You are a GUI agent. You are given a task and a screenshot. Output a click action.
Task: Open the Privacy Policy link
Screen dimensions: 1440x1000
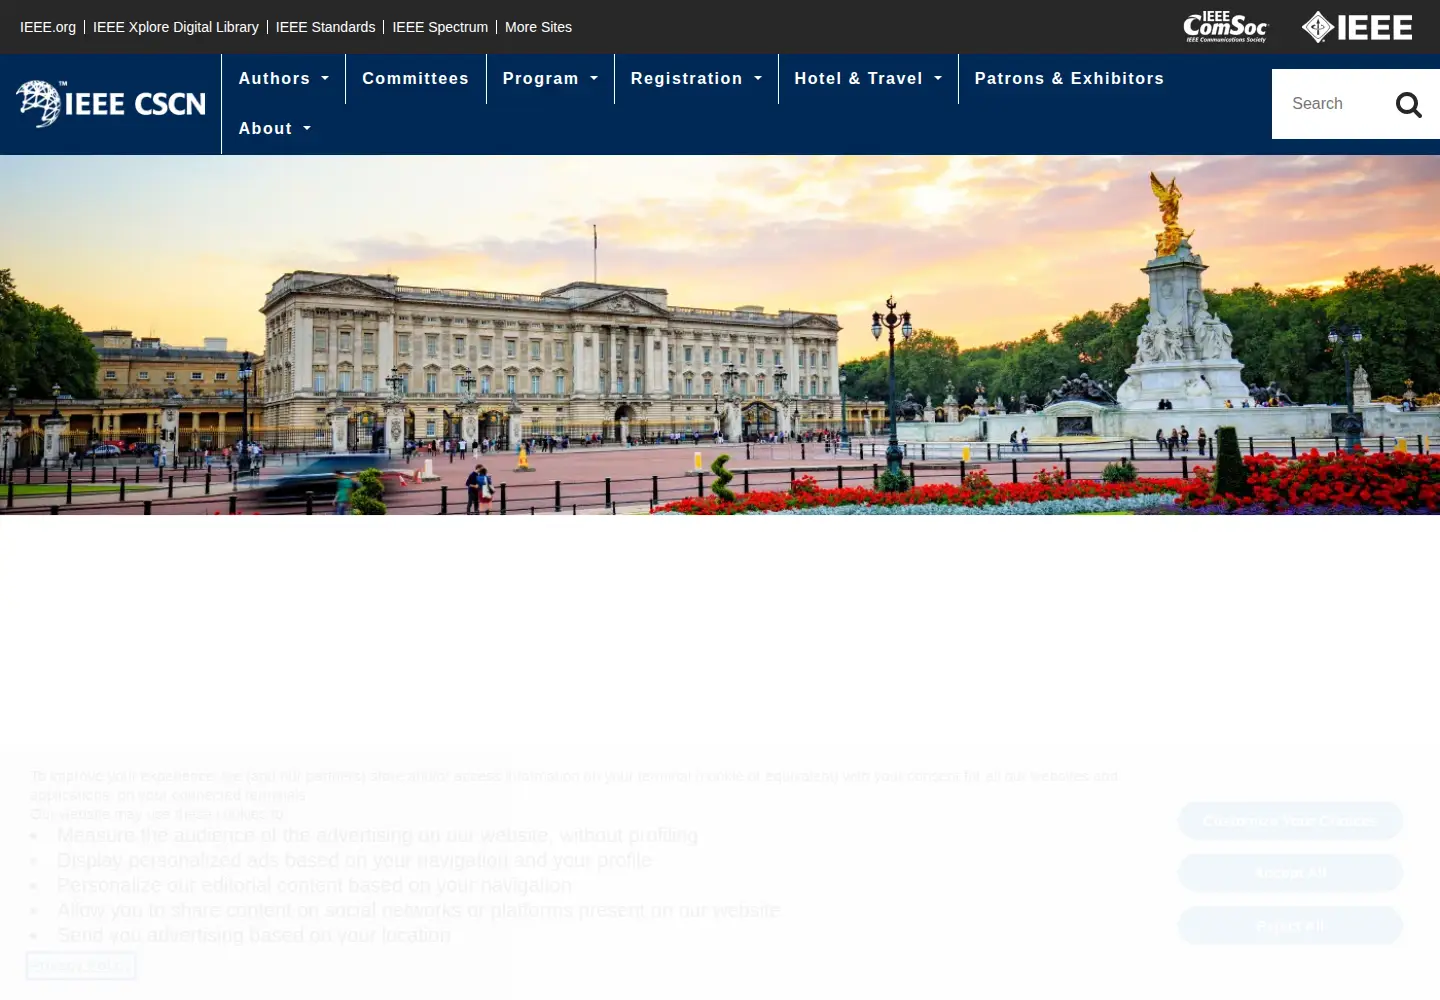pyautogui.click(x=80, y=966)
